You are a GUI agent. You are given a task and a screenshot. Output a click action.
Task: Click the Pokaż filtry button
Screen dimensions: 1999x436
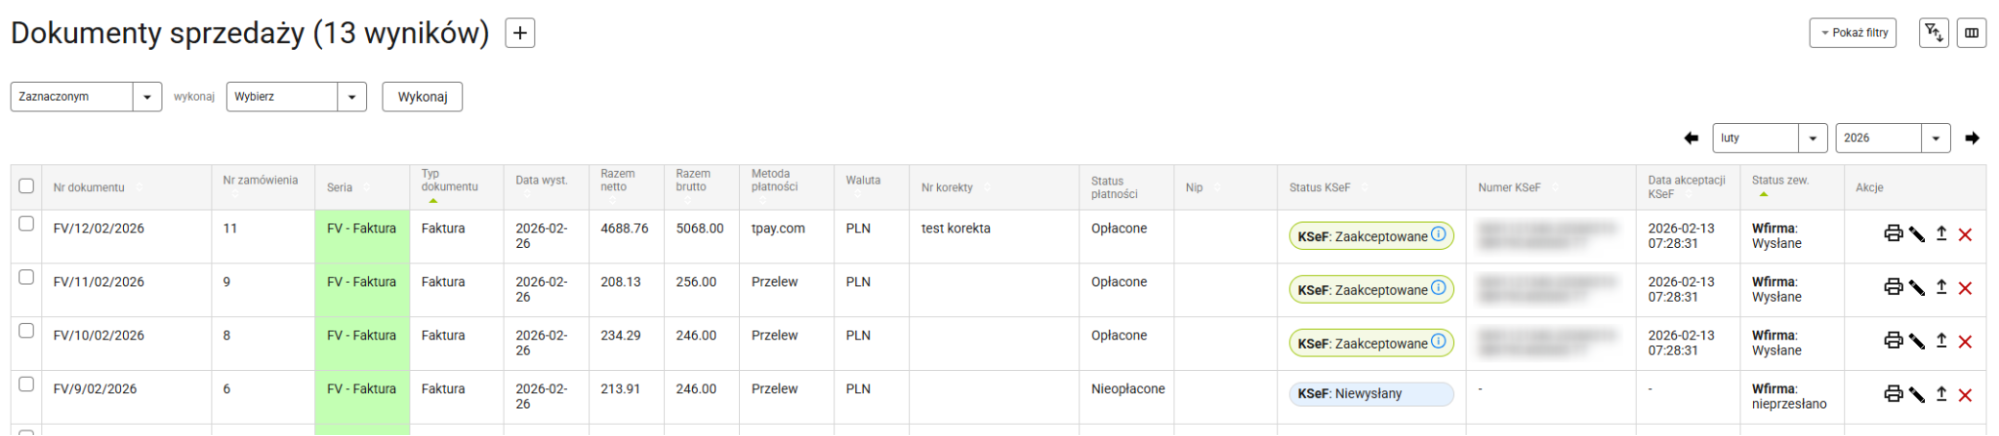1852,33
